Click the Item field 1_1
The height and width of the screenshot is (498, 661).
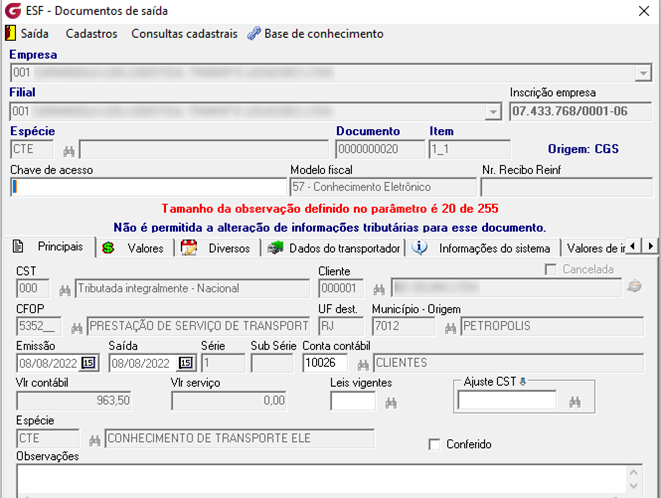[x=470, y=149]
